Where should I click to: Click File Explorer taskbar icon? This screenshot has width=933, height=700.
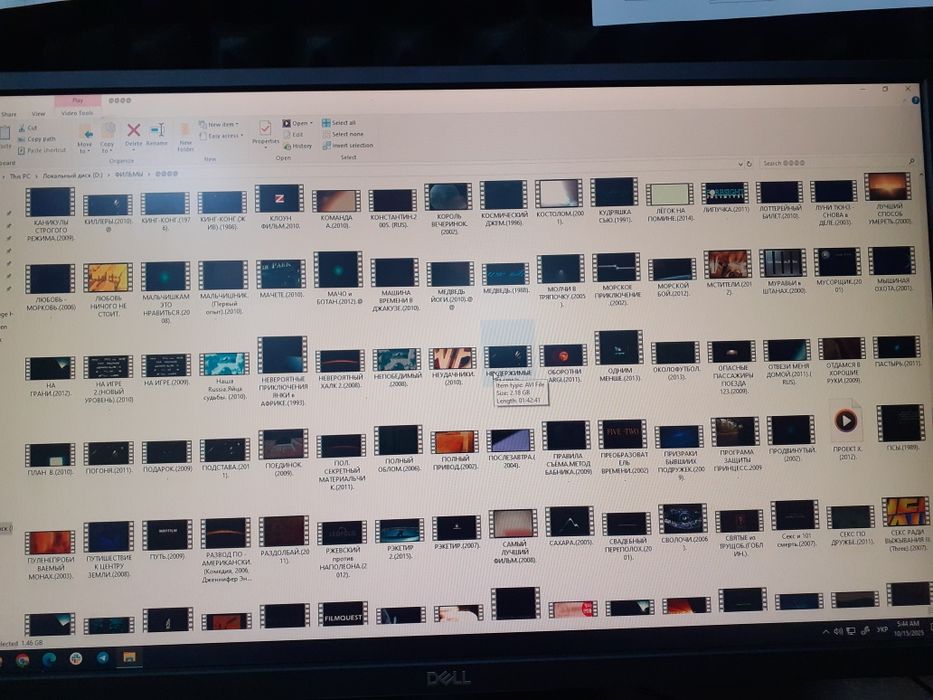(129, 657)
